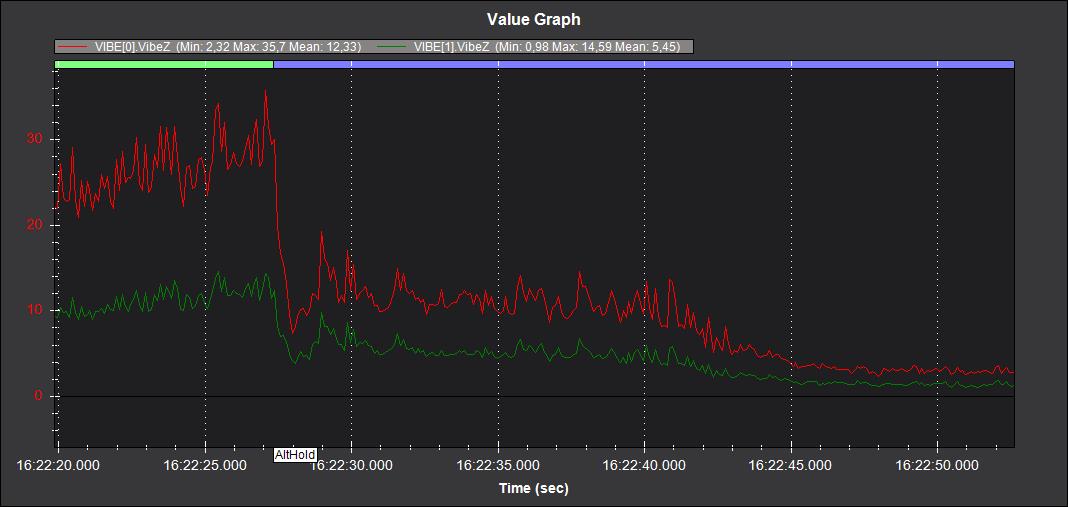Click the 10 value on Y axis
Image resolution: width=1068 pixels, height=507 pixels.
click(35, 310)
